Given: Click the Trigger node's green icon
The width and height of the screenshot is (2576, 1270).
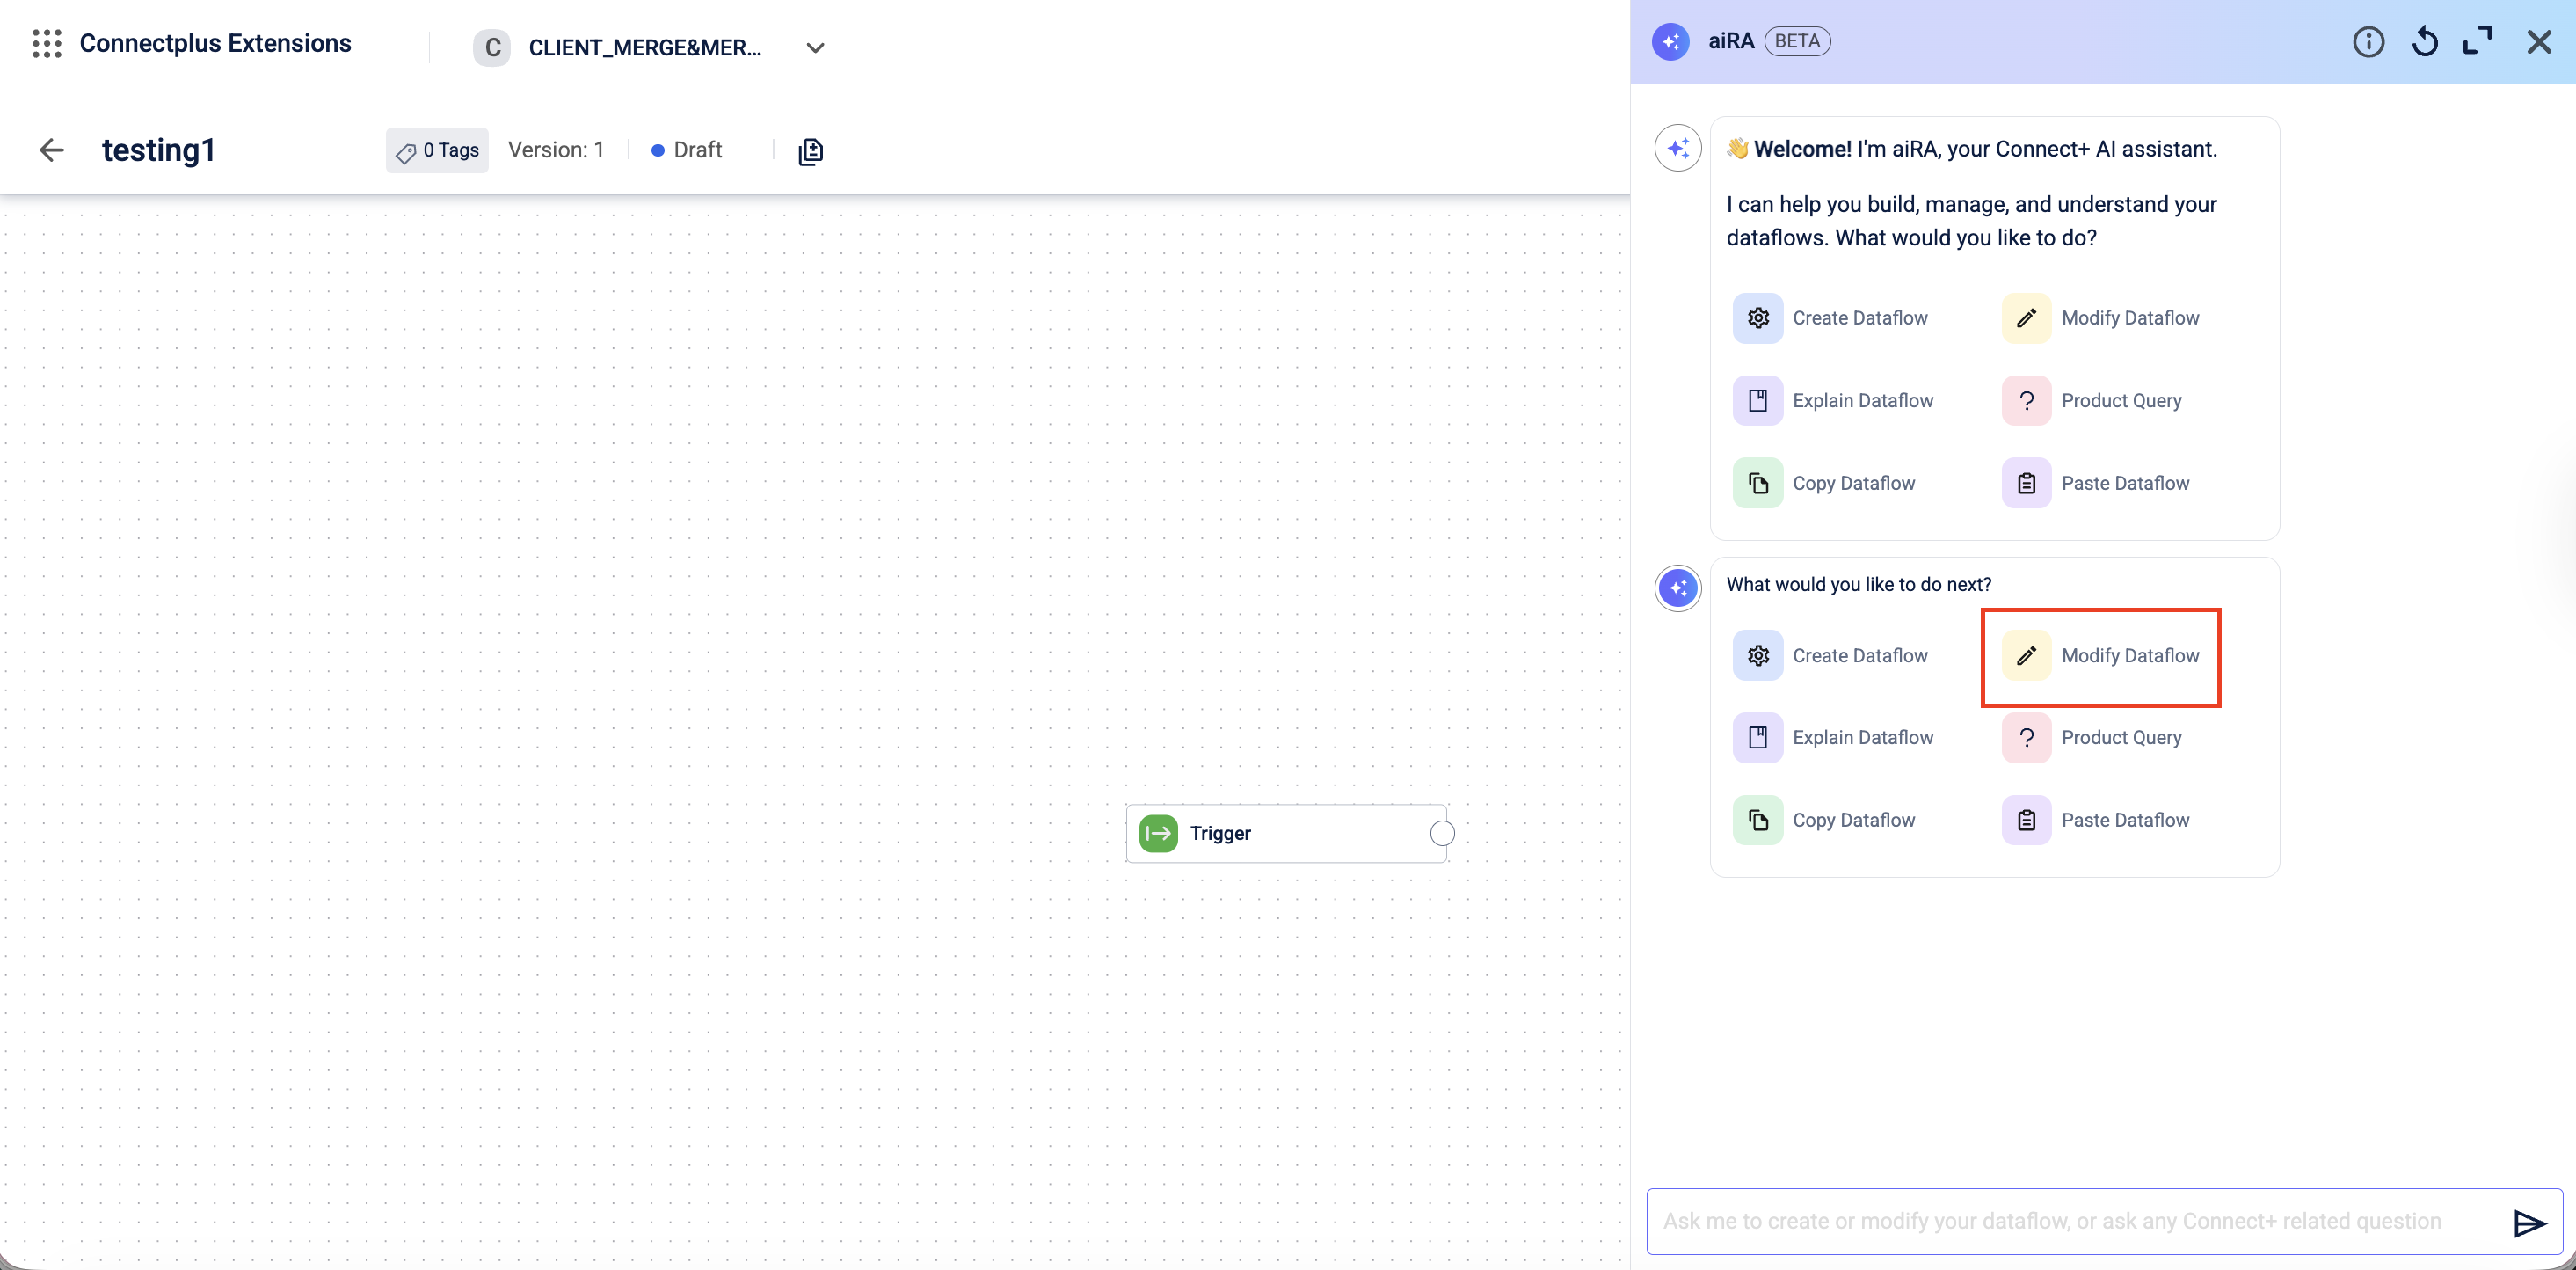Looking at the screenshot, I should (x=1158, y=833).
